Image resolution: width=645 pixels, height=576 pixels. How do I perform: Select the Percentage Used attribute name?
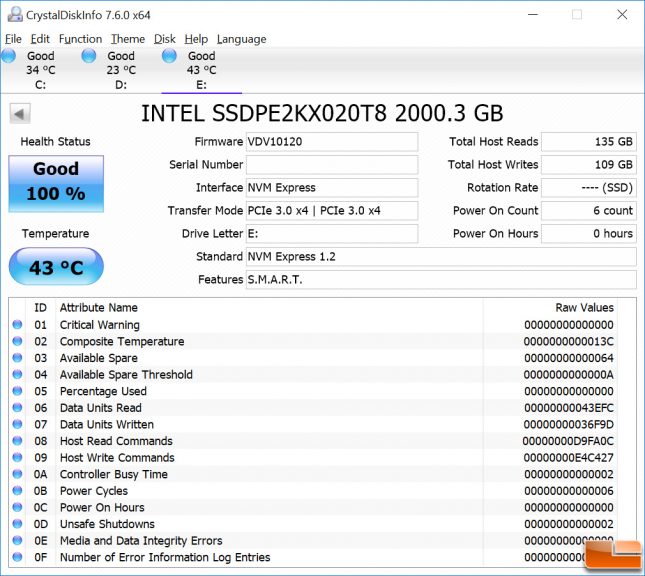coord(103,391)
